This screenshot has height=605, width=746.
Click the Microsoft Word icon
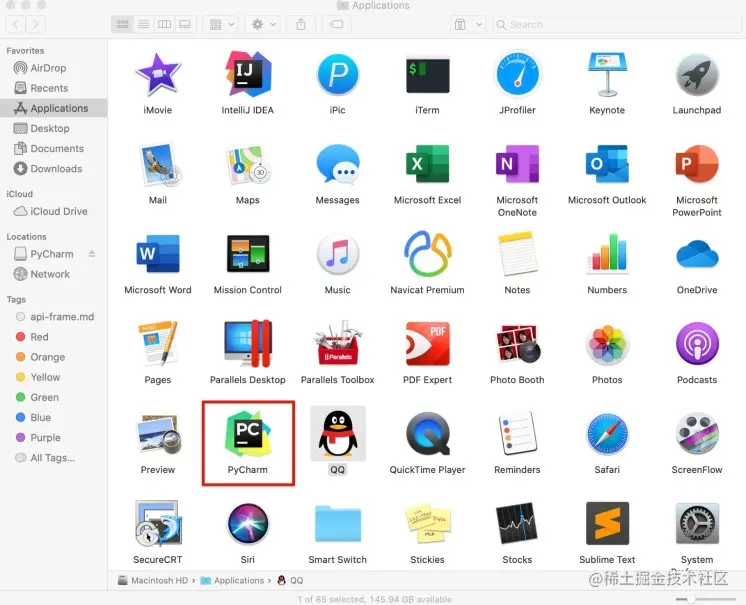[158, 254]
